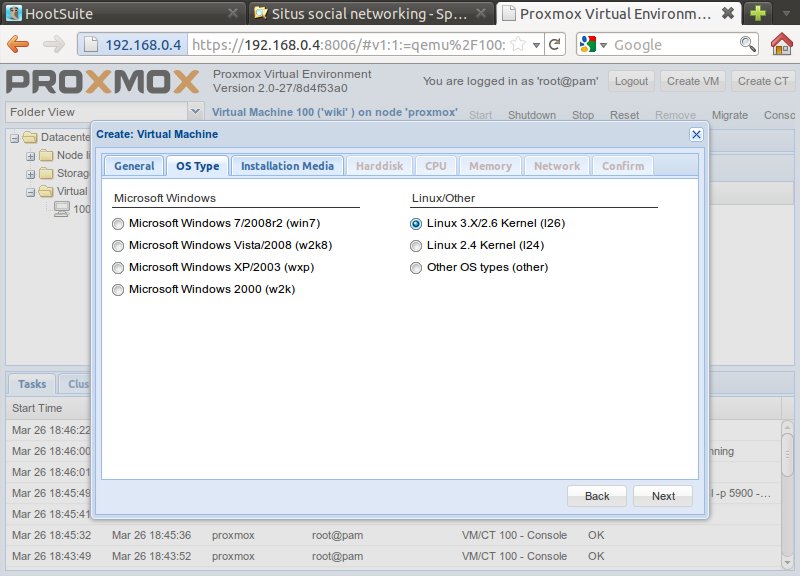
Task: Click the Google search input field
Action: point(675,45)
